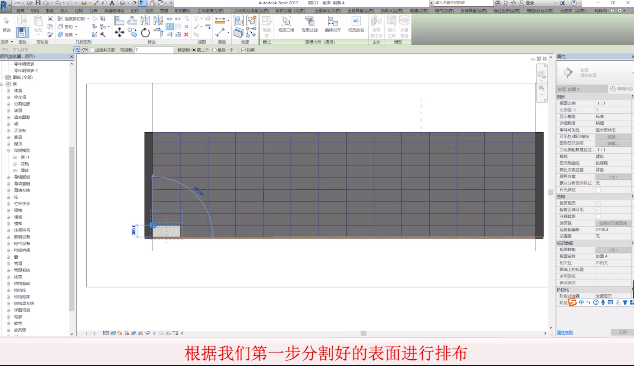The width and height of the screenshot is (634, 366).
Task: Click the Save icon in quick access toolbar
Action: [38, 3]
